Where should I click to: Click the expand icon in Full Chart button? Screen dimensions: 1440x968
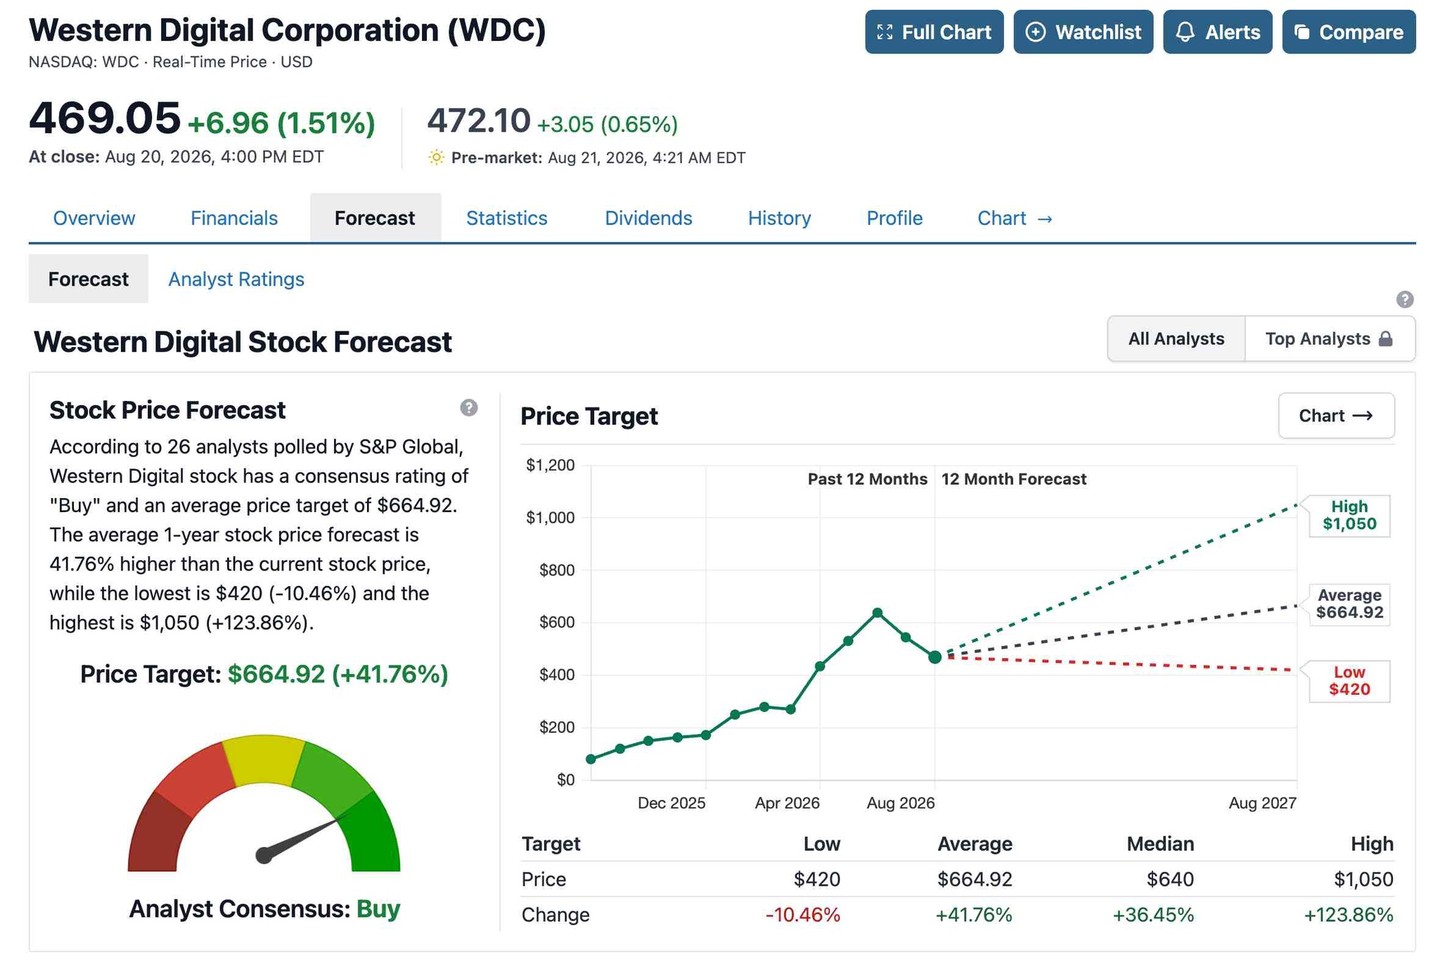[x=884, y=32]
